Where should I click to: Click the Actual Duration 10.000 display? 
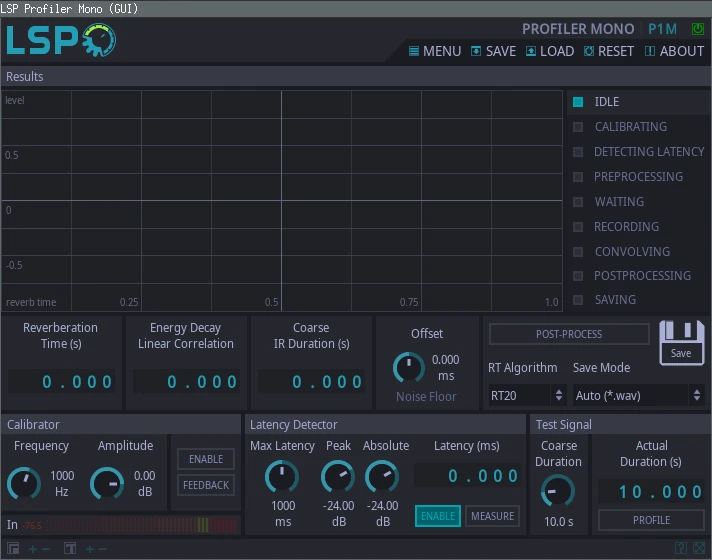pos(651,491)
